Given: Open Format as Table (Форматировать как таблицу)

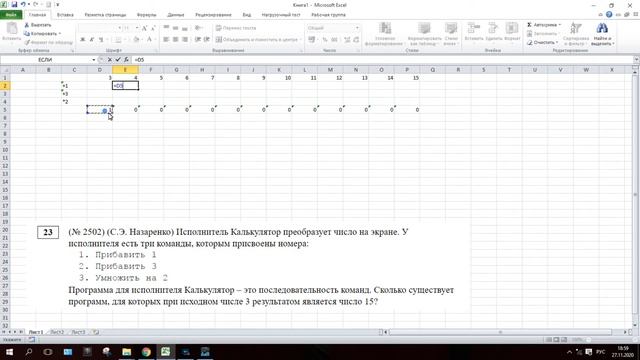Looking at the screenshot, I should click(424, 33).
